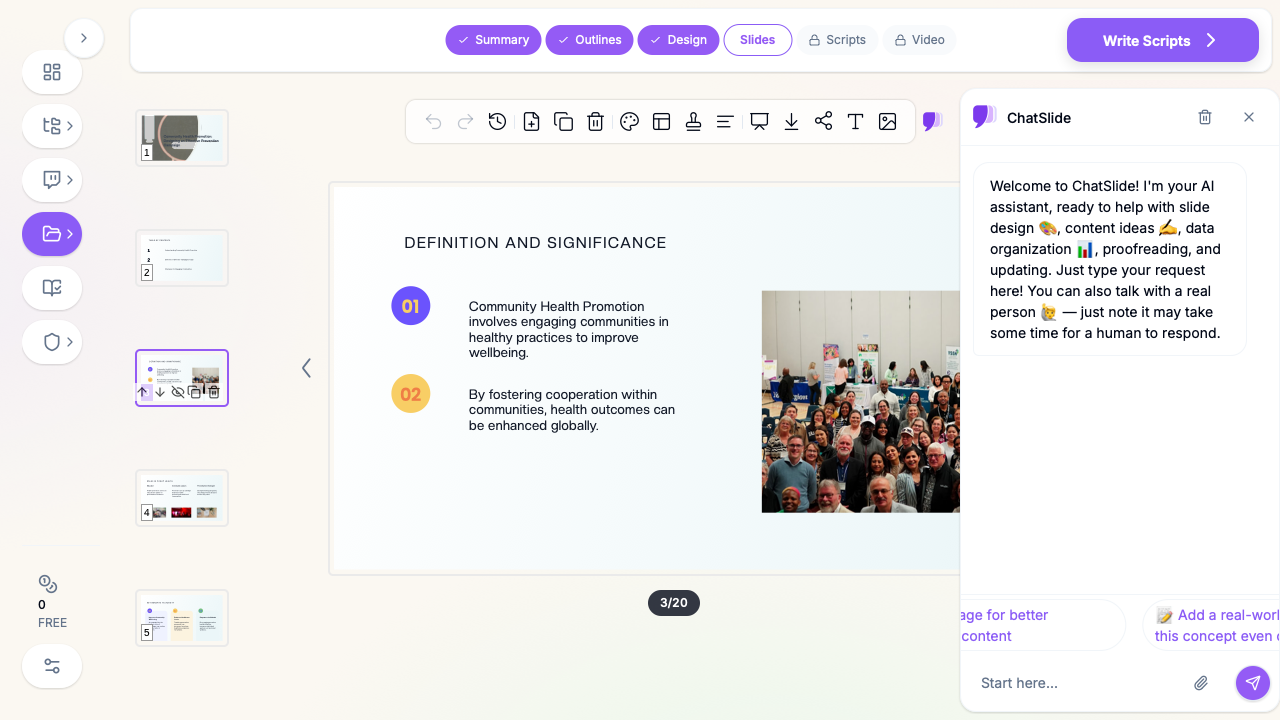Delete current slide using toolbar trash

click(x=595, y=122)
